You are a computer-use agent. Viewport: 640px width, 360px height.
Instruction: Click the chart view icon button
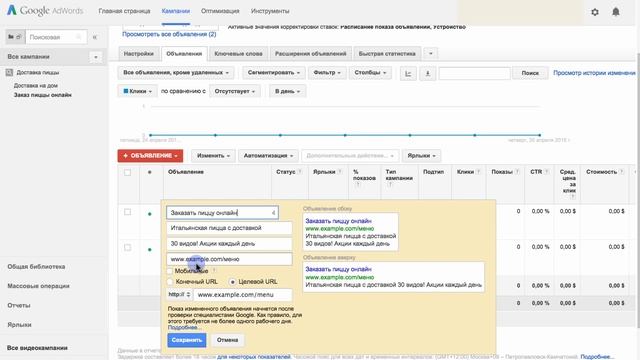click(408, 73)
